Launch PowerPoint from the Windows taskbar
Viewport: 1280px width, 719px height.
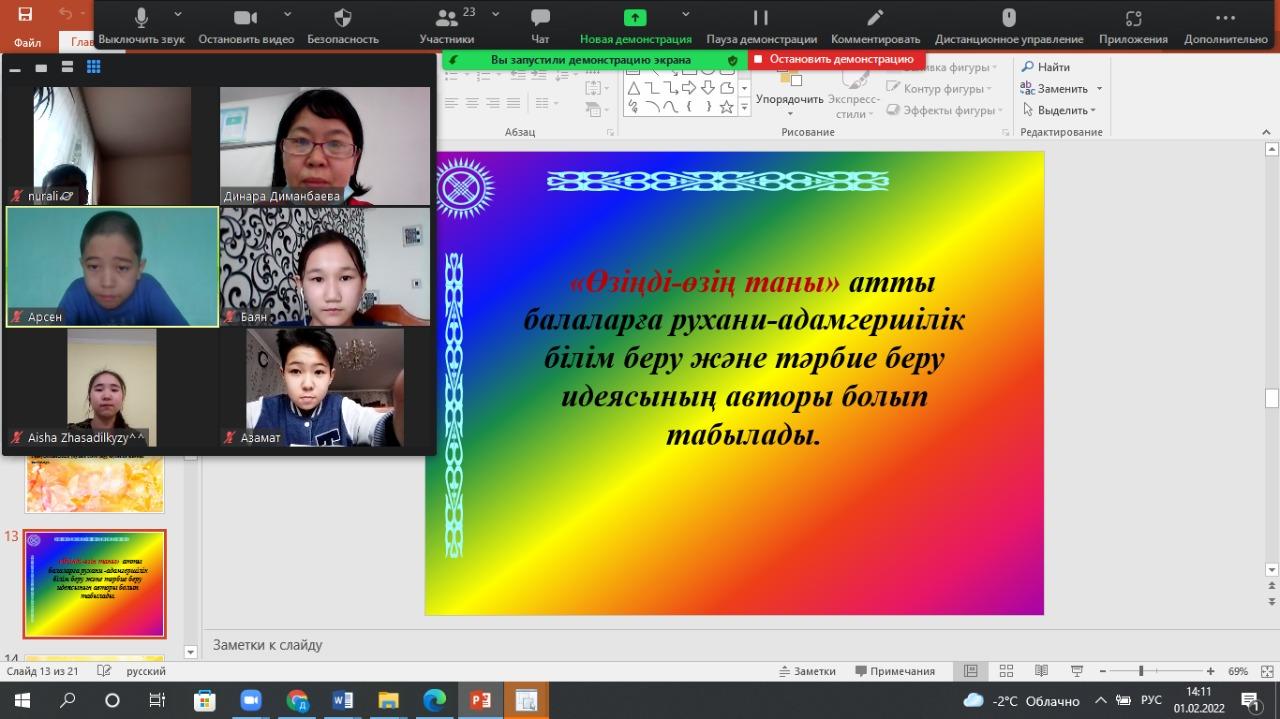[x=480, y=700]
